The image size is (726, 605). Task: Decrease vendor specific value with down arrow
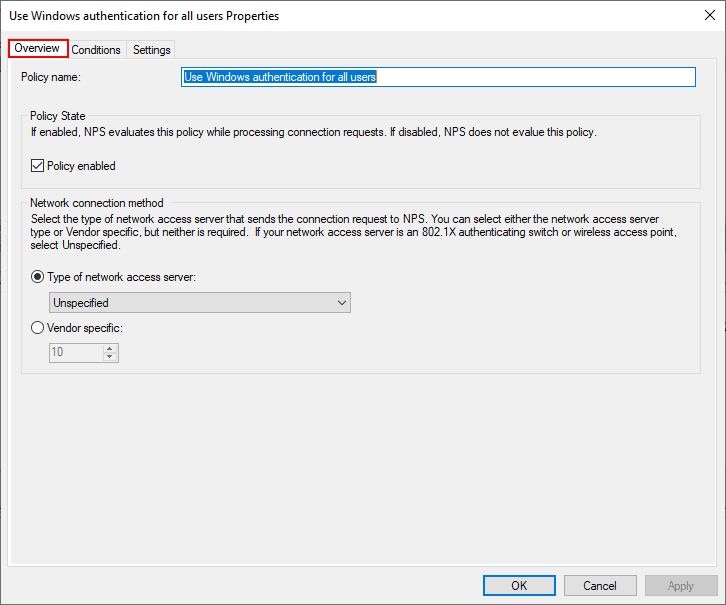(x=111, y=357)
